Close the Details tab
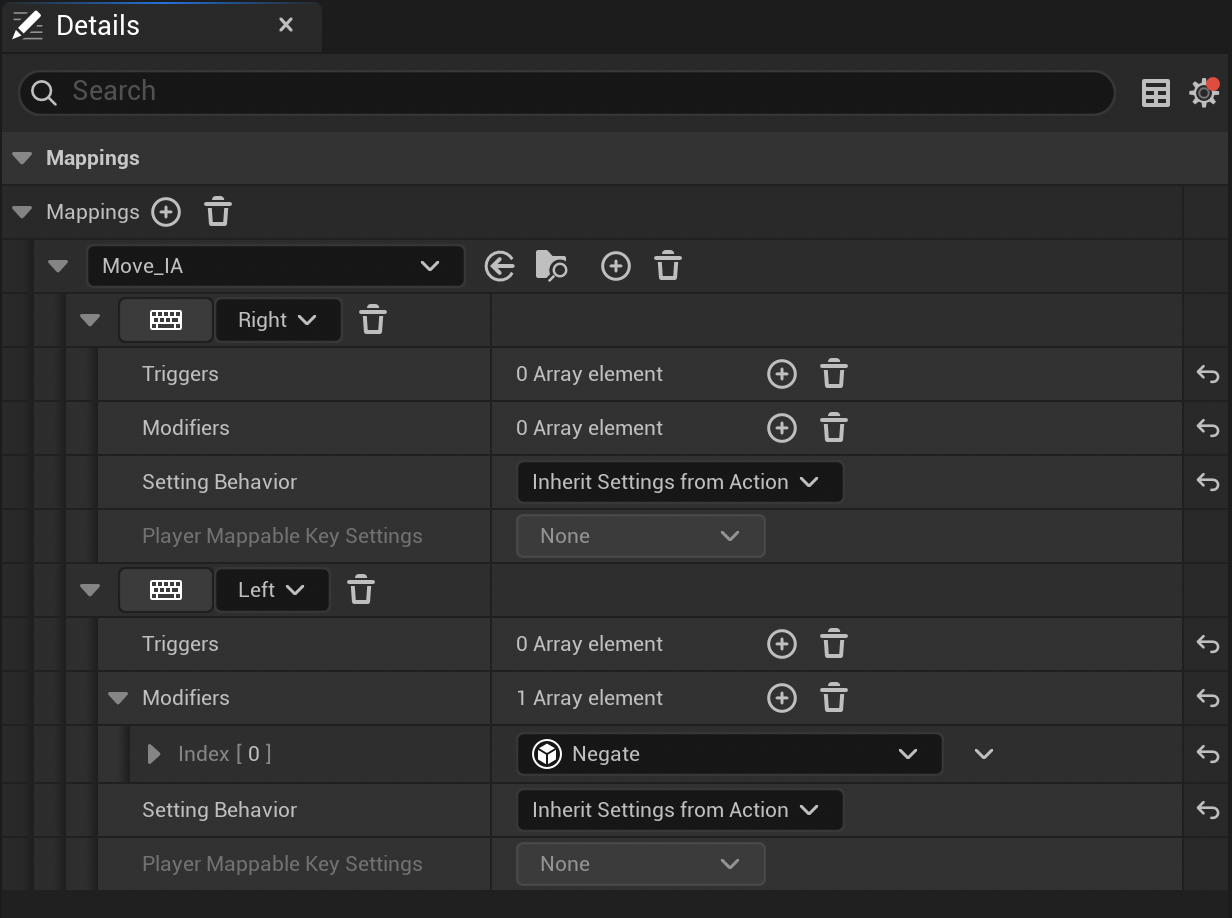This screenshot has width=1232, height=918. tap(286, 25)
